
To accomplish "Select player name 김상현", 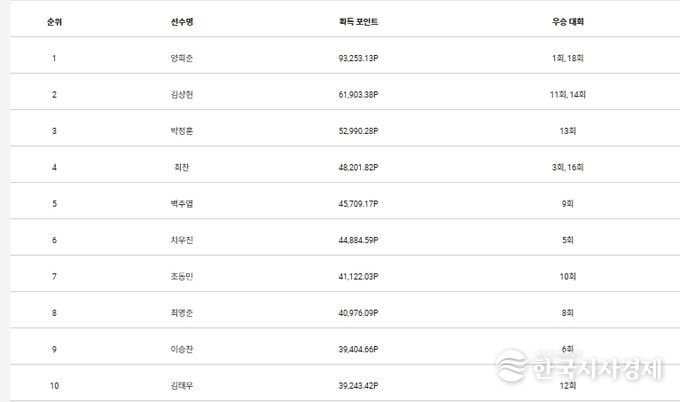I will (182, 94).
